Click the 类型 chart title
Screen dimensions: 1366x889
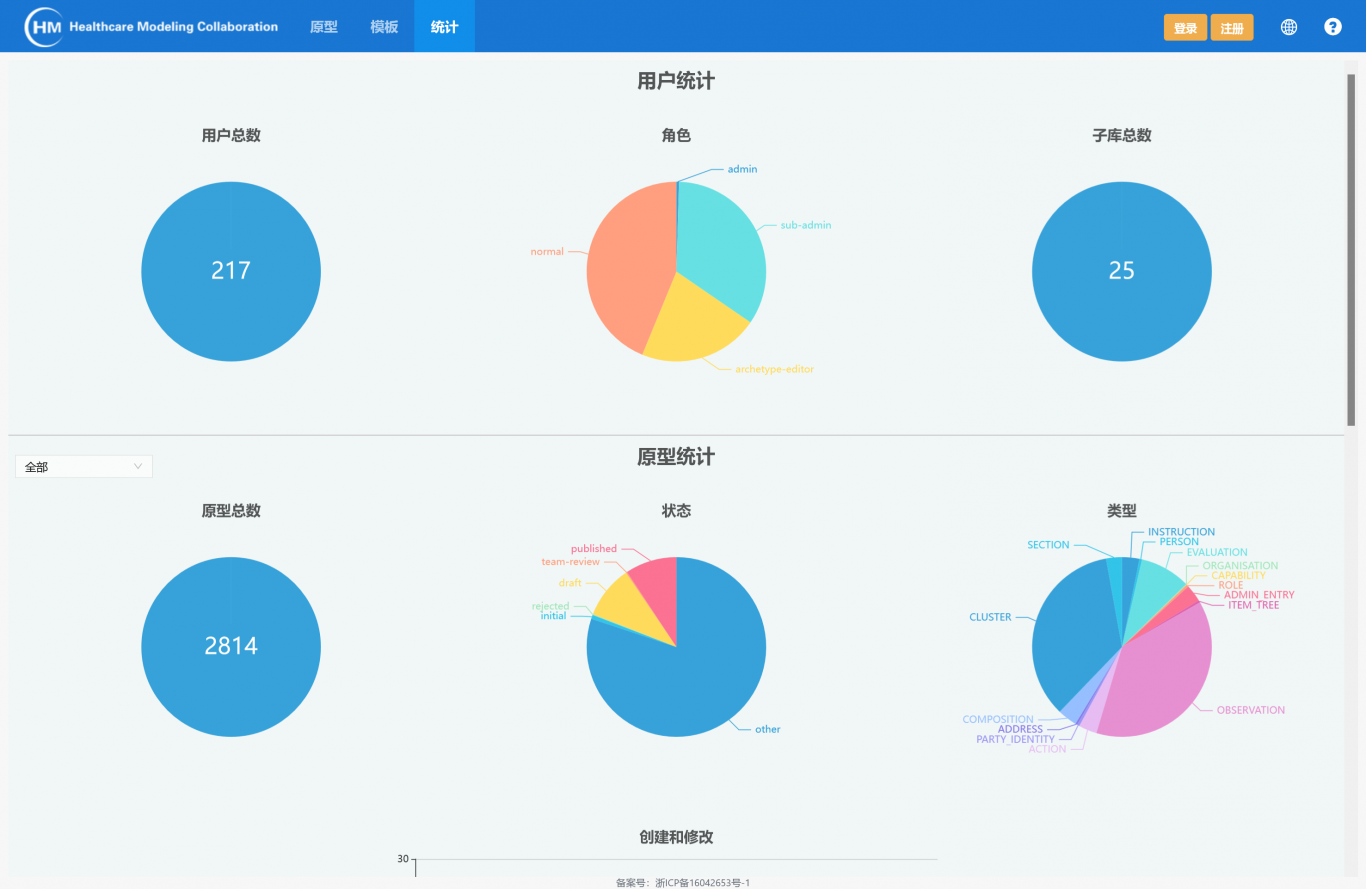pyautogui.click(x=1122, y=510)
